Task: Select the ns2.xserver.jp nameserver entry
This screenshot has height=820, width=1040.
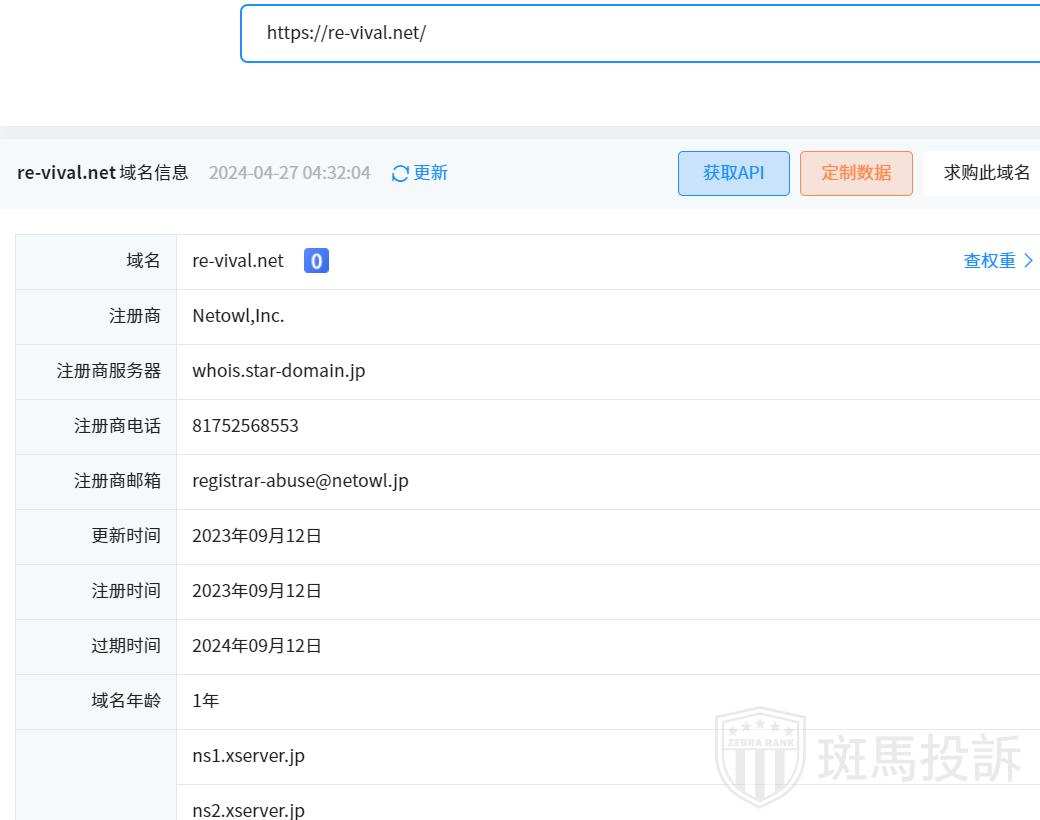Action: [x=248, y=809]
